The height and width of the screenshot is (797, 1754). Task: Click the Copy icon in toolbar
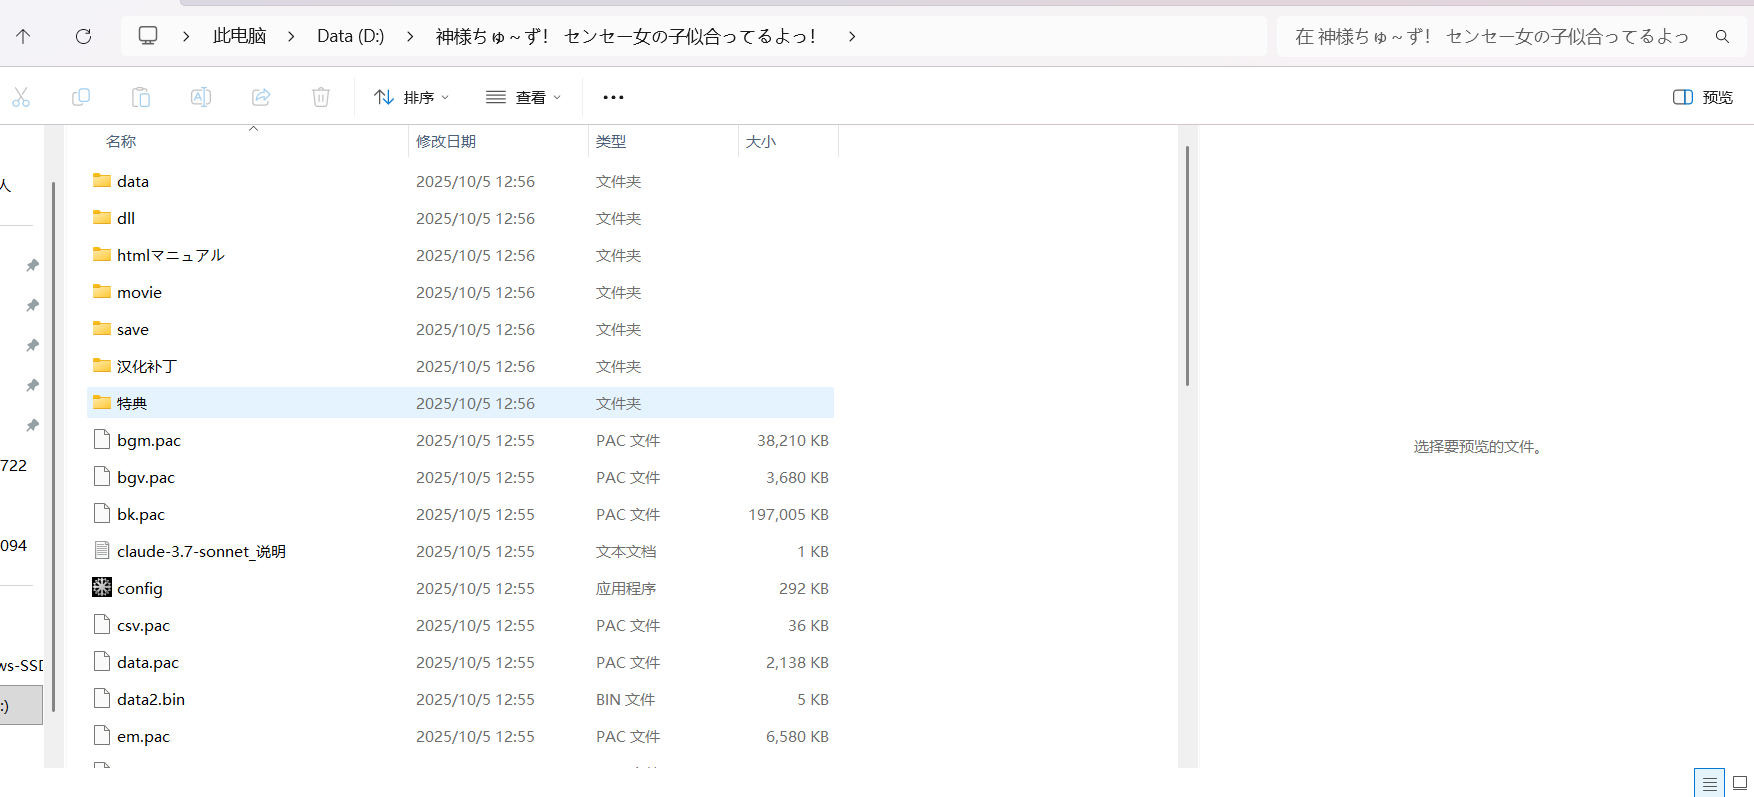click(81, 97)
